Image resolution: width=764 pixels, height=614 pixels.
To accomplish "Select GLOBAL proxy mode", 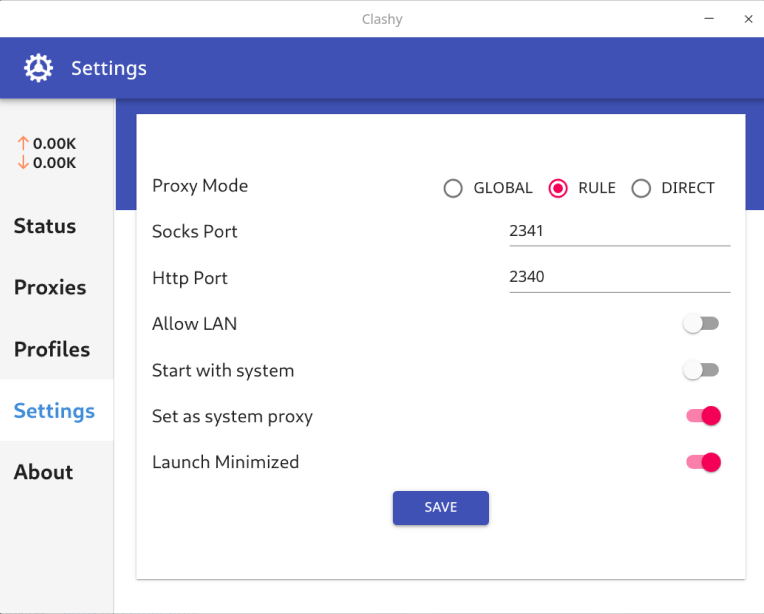I will click(x=453, y=188).
